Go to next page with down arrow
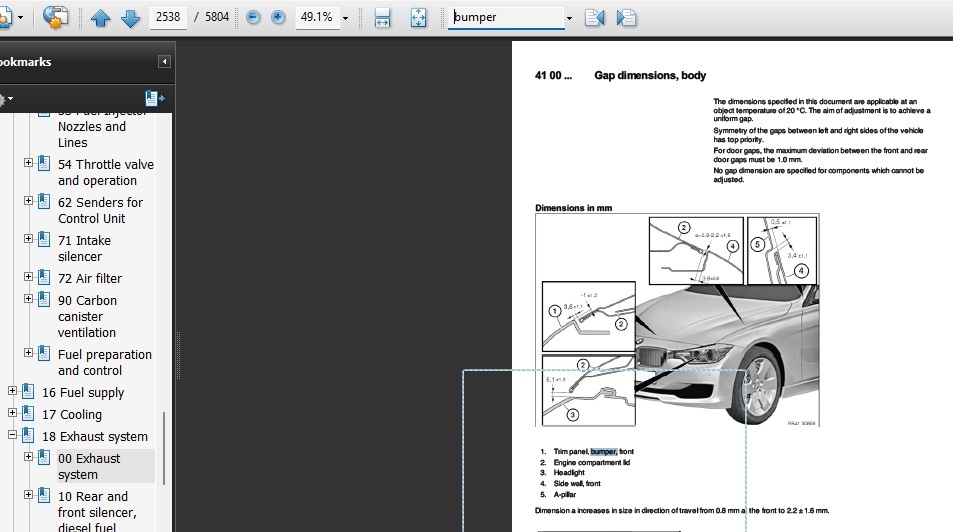This screenshot has width=953, height=532. pyautogui.click(x=130, y=18)
